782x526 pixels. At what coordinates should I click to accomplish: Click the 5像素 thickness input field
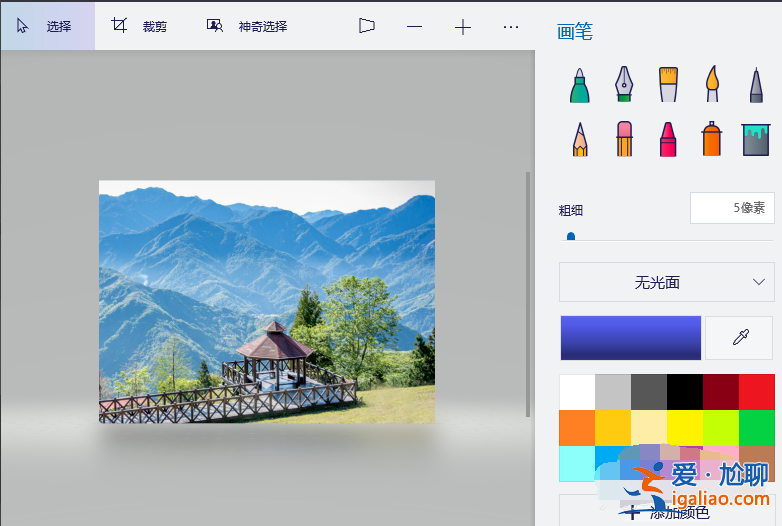coord(732,208)
